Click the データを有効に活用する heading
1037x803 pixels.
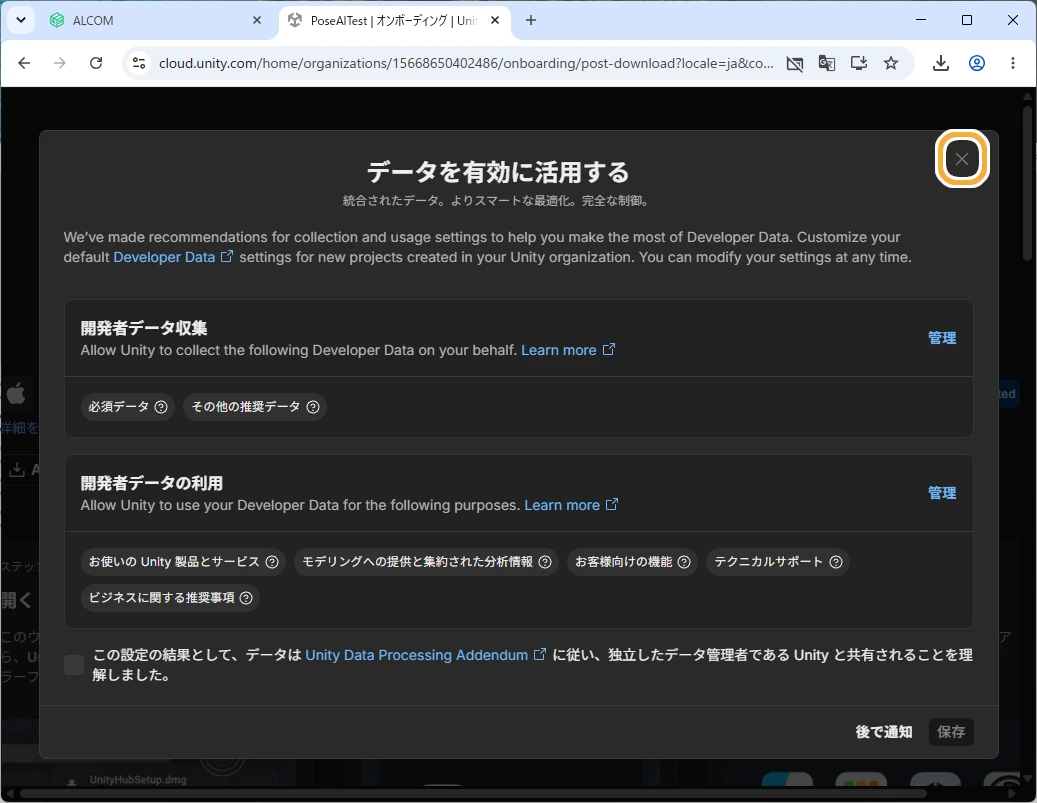point(498,172)
